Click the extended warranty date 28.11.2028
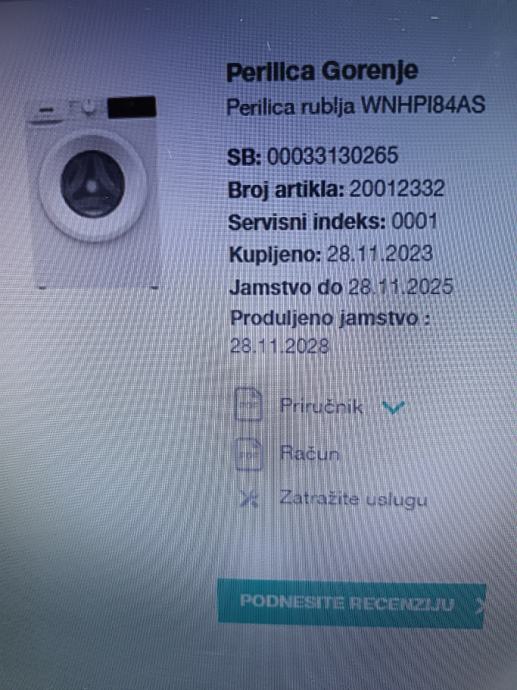Screen dimensions: 517x690 tap(279, 346)
